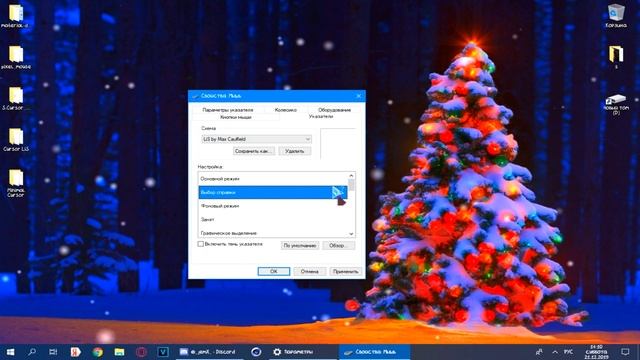640x360 pixels.
Task: Open File Explorer from taskbar
Action: click(x=119, y=351)
